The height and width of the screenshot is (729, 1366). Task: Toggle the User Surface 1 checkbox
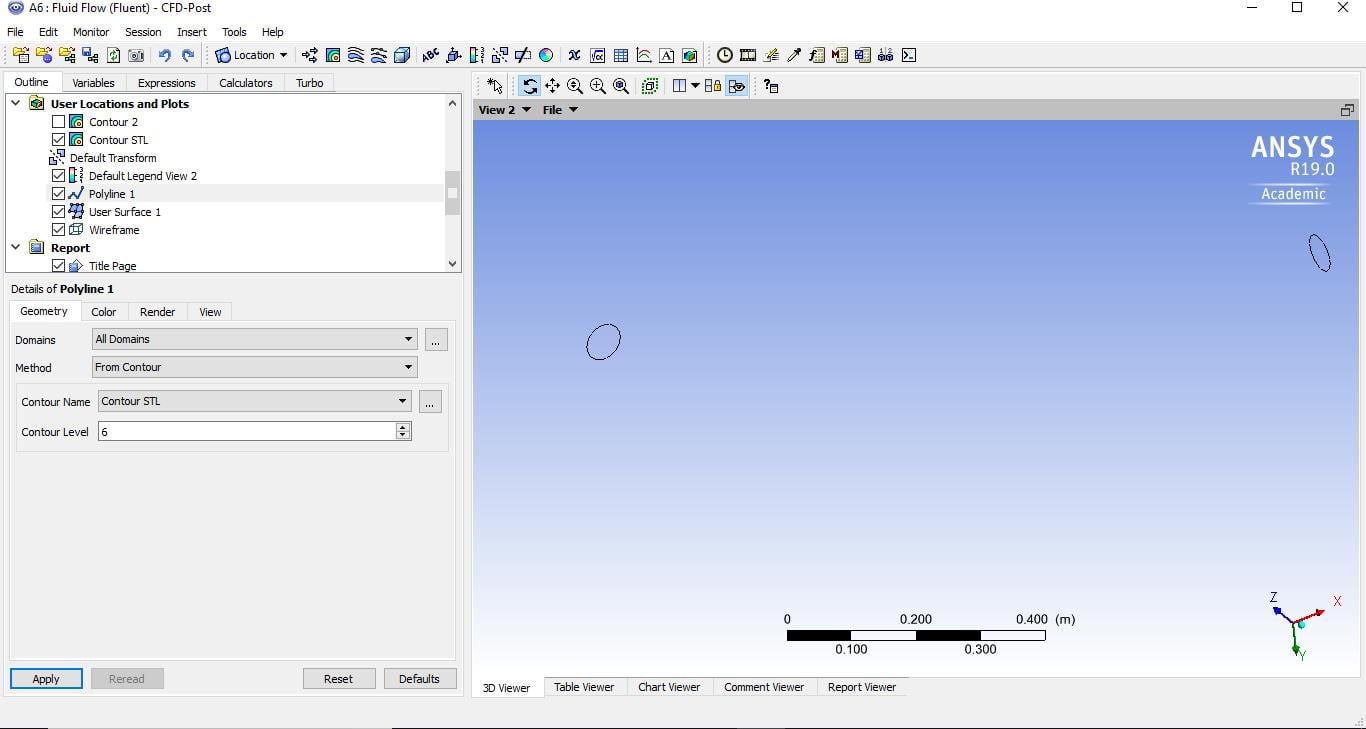pos(58,212)
